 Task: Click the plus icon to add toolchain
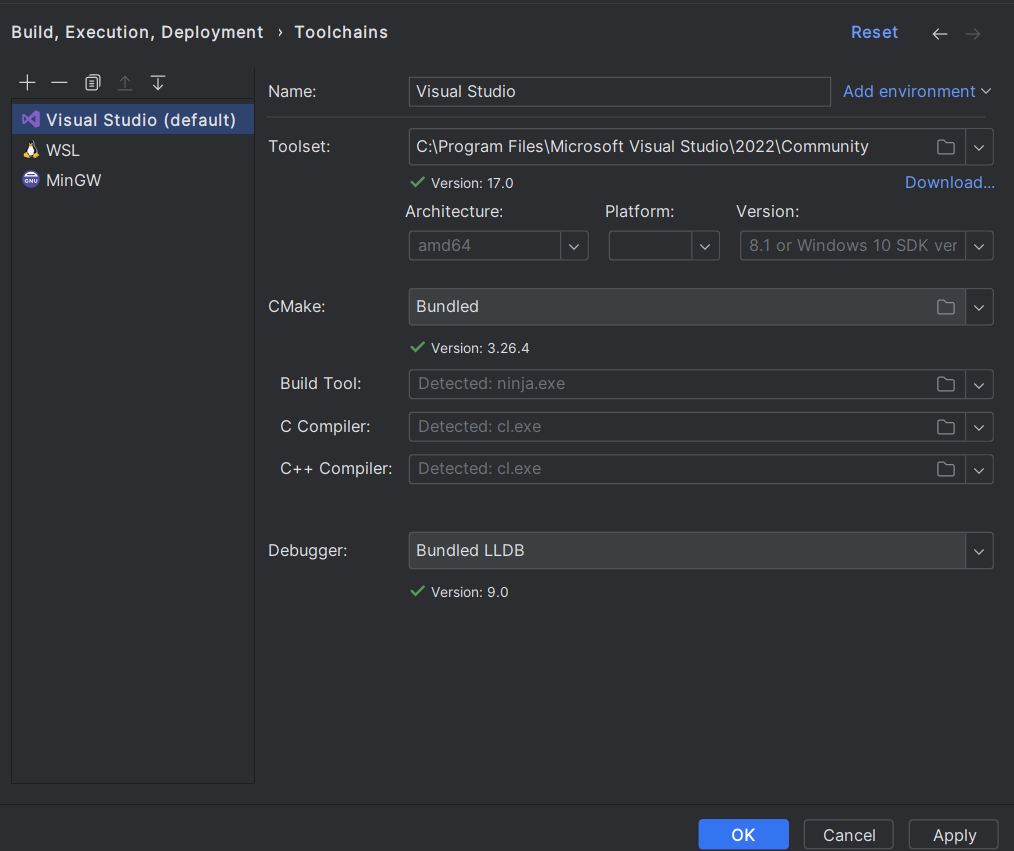[x=27, y=83]
